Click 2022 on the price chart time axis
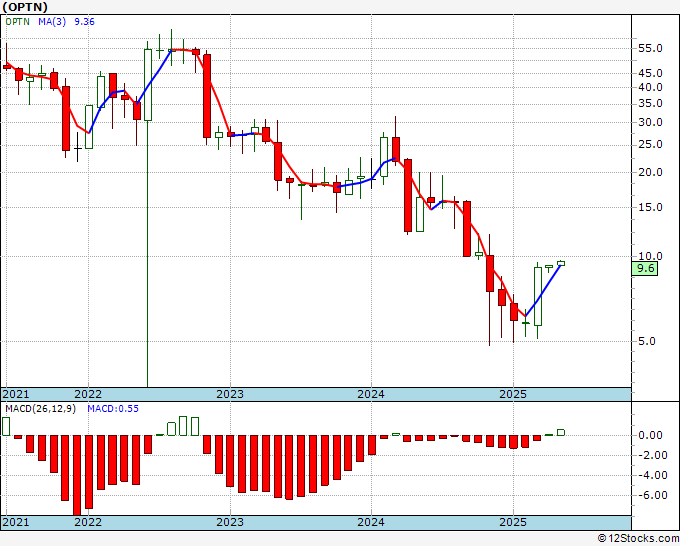Viewport: 680px width, 546px height. pyautogui.click(x=88, y=394)
